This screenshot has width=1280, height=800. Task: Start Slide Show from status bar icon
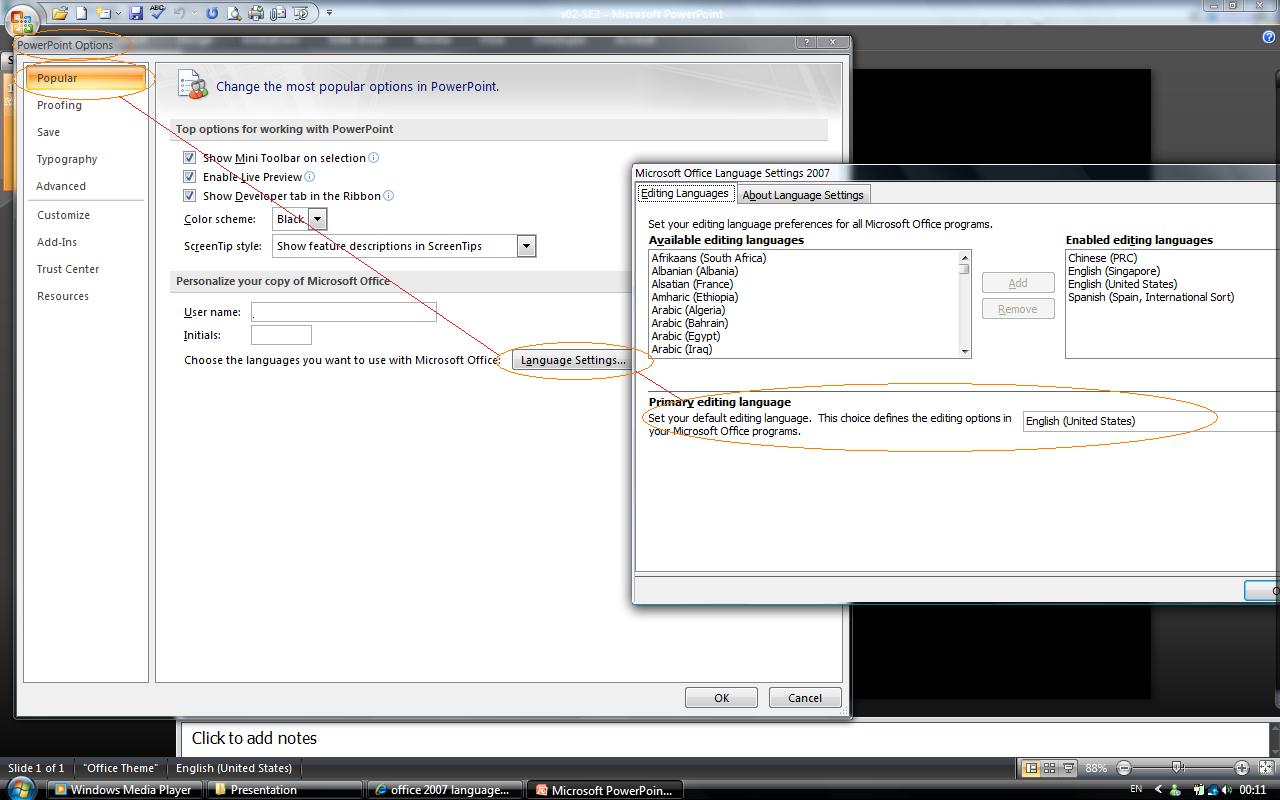coord(1068,768)
